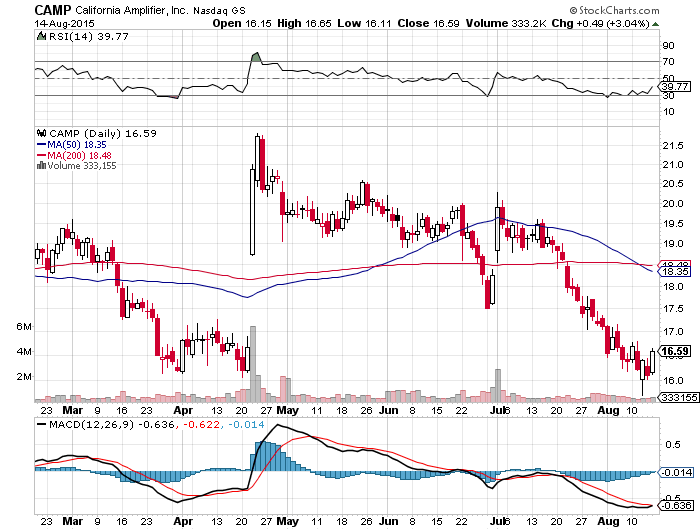Click the 10 level on RSI axis
The image size is (700, 530).
click(x=669, y=112)
